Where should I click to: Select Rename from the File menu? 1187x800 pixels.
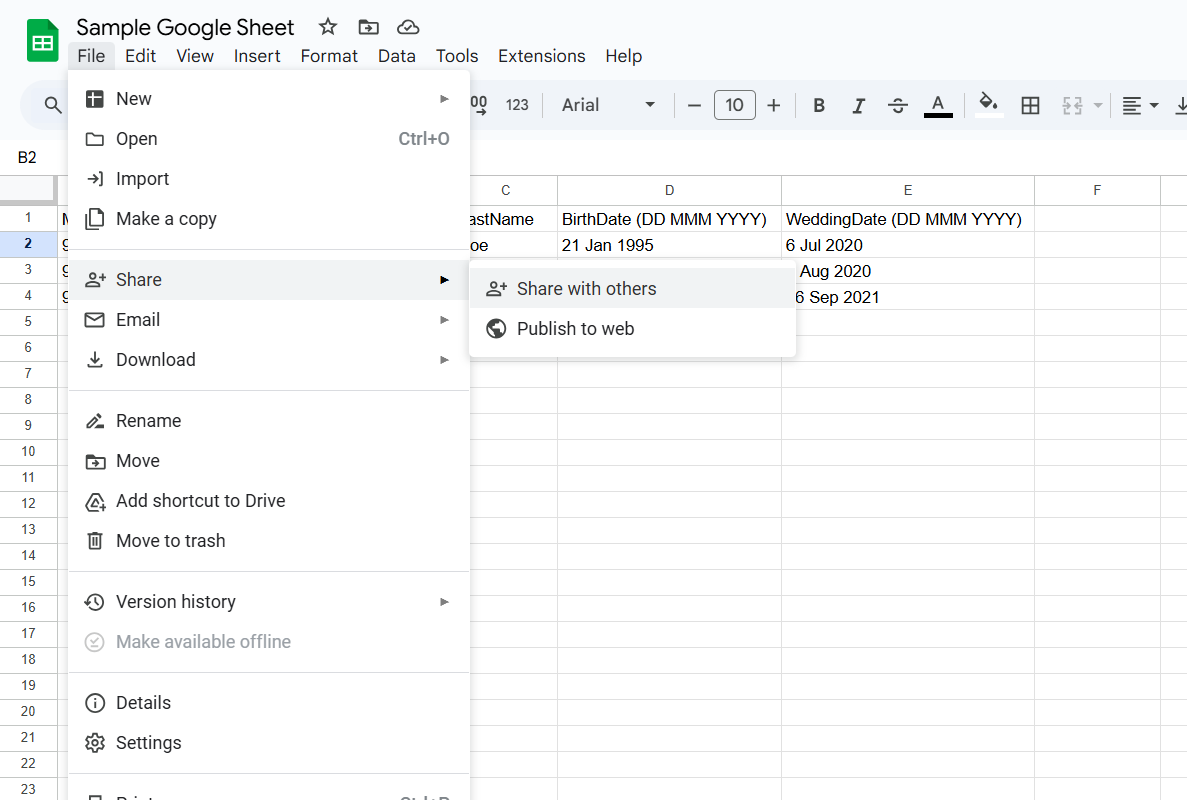pyautogui.click(x=269, y=421)
